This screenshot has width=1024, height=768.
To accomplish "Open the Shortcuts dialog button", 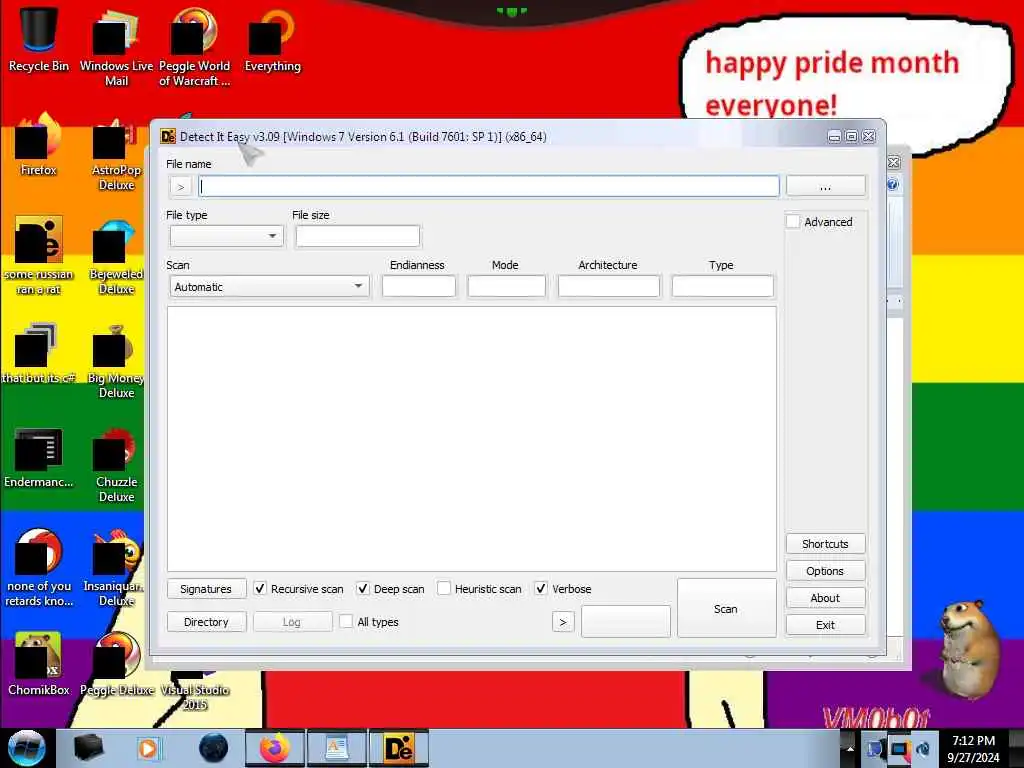I will click(x=825, y=543).
